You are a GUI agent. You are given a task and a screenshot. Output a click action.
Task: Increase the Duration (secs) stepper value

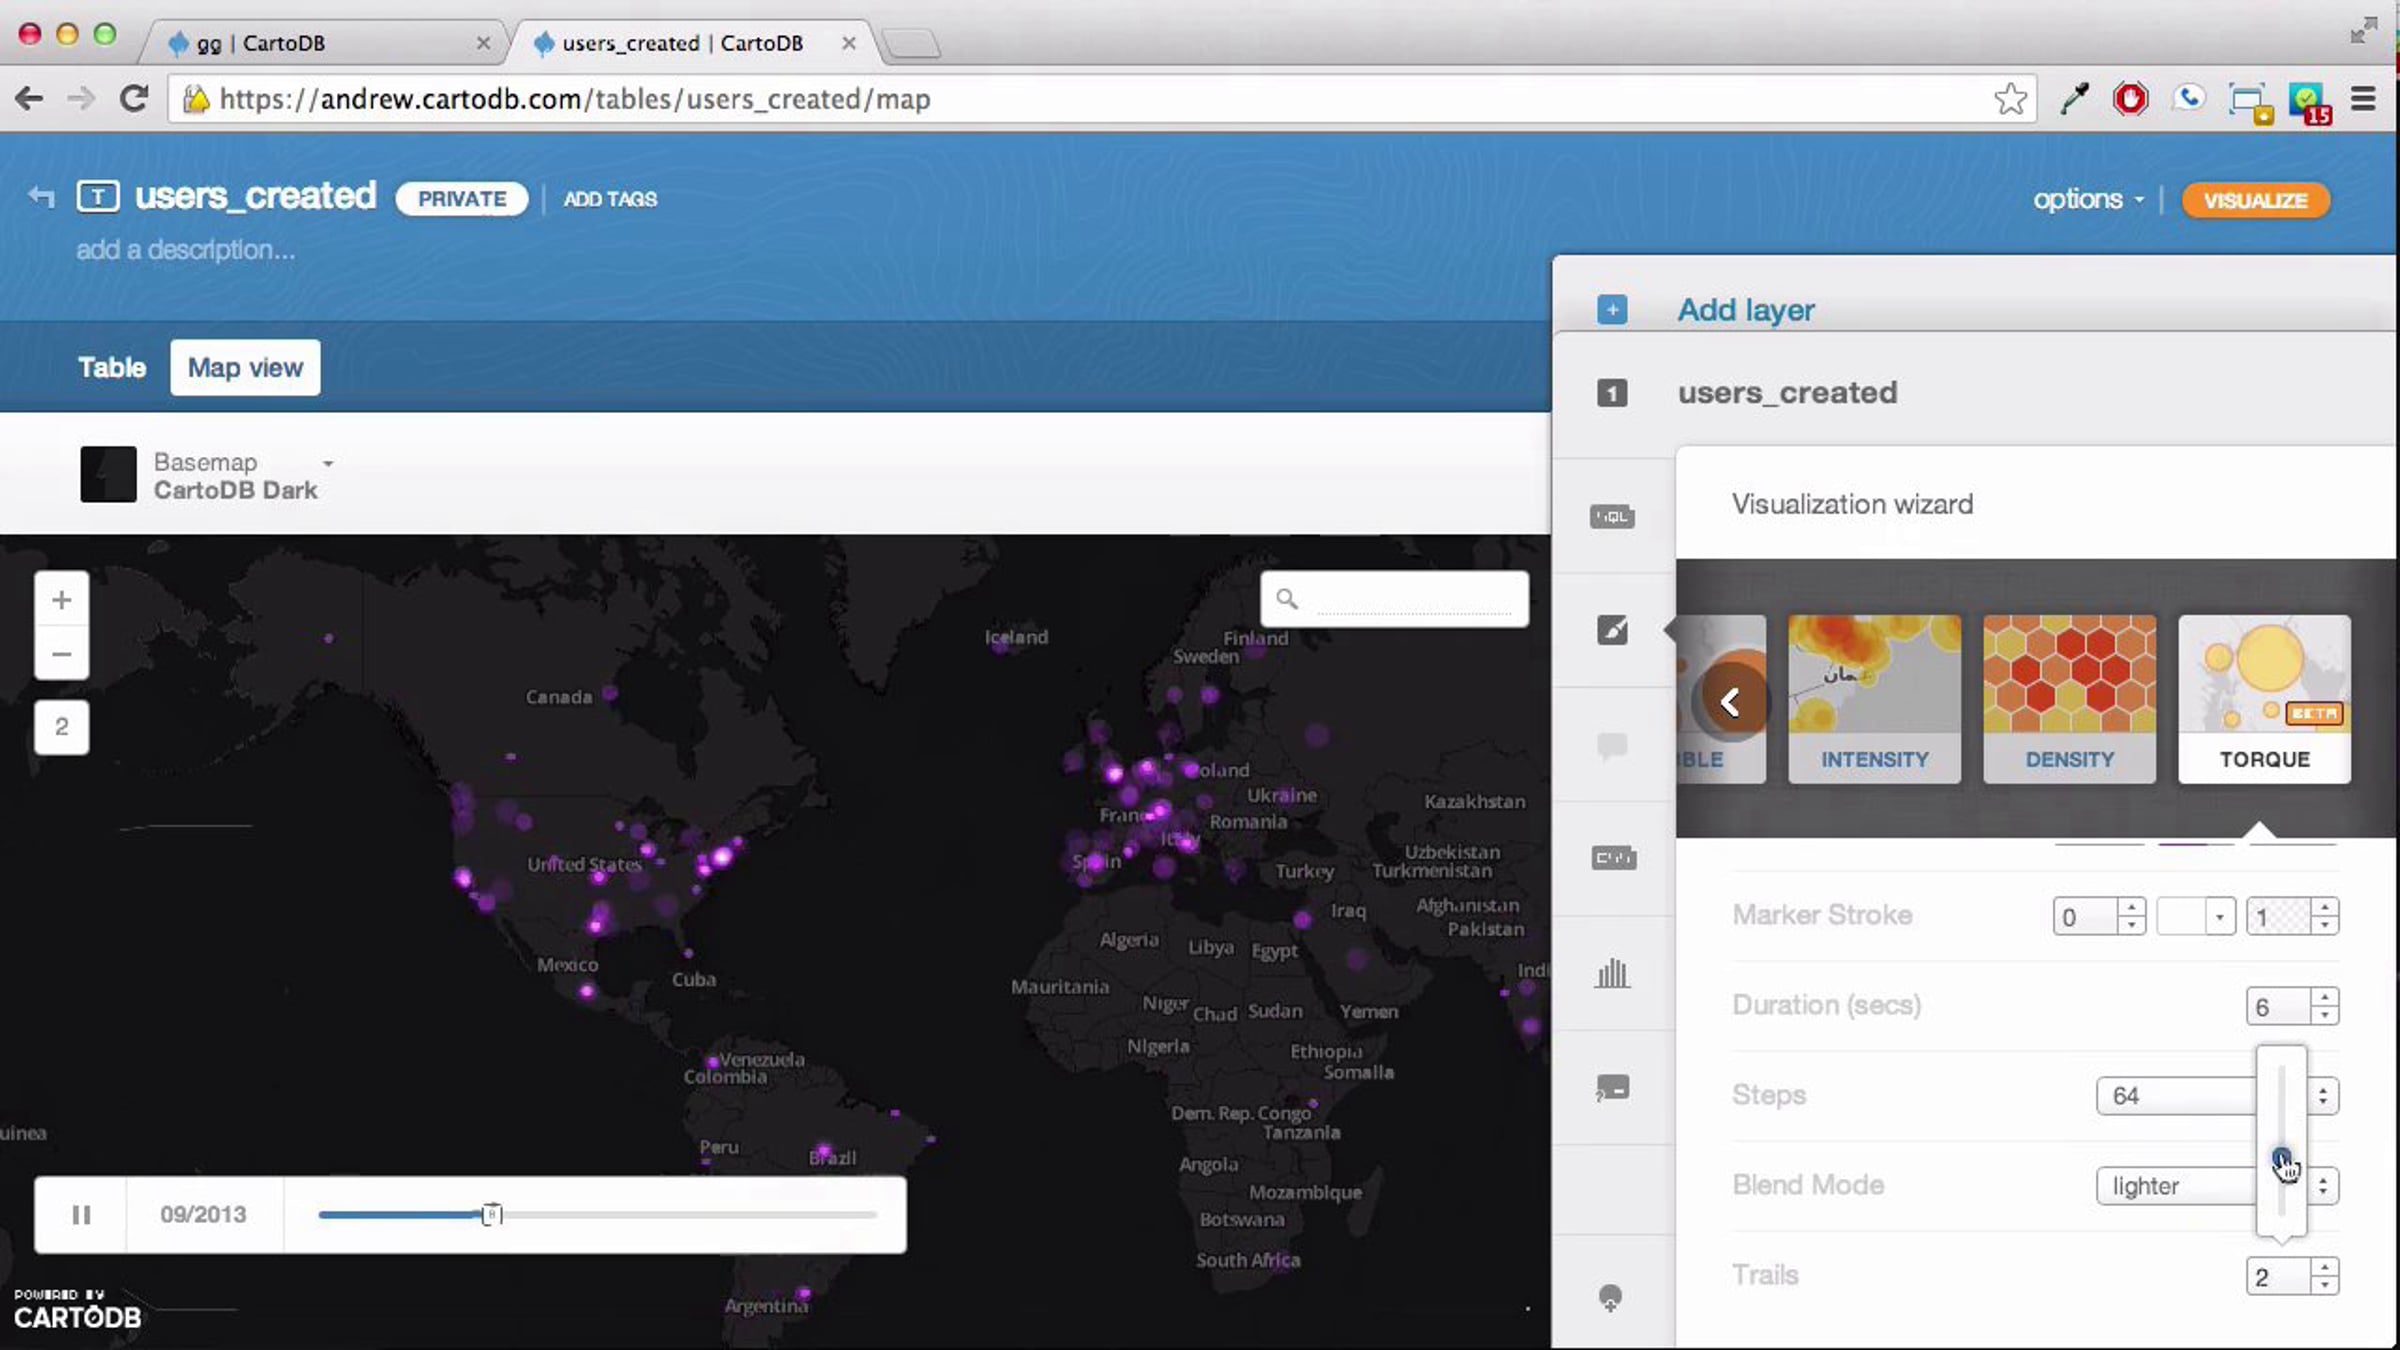pyautogui.click(x=2325, y=997)
